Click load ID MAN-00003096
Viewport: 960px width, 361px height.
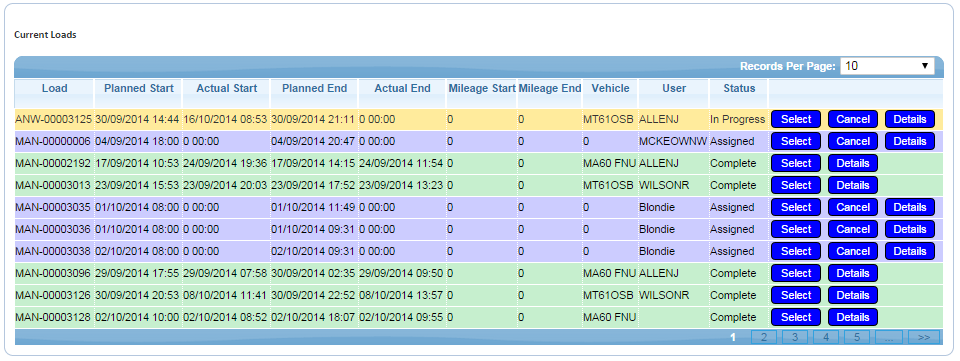53,274
